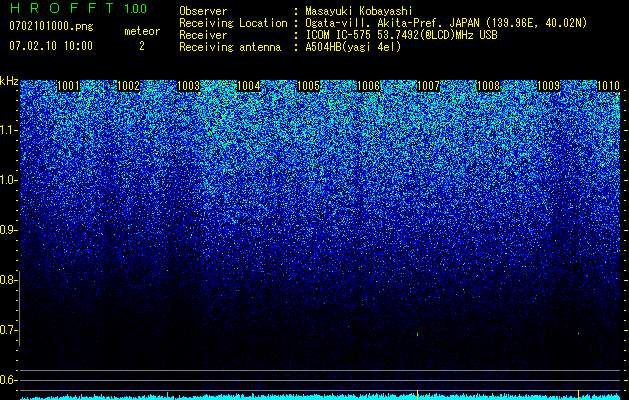Click the 1.1 kHz axis label

point(8,130)
